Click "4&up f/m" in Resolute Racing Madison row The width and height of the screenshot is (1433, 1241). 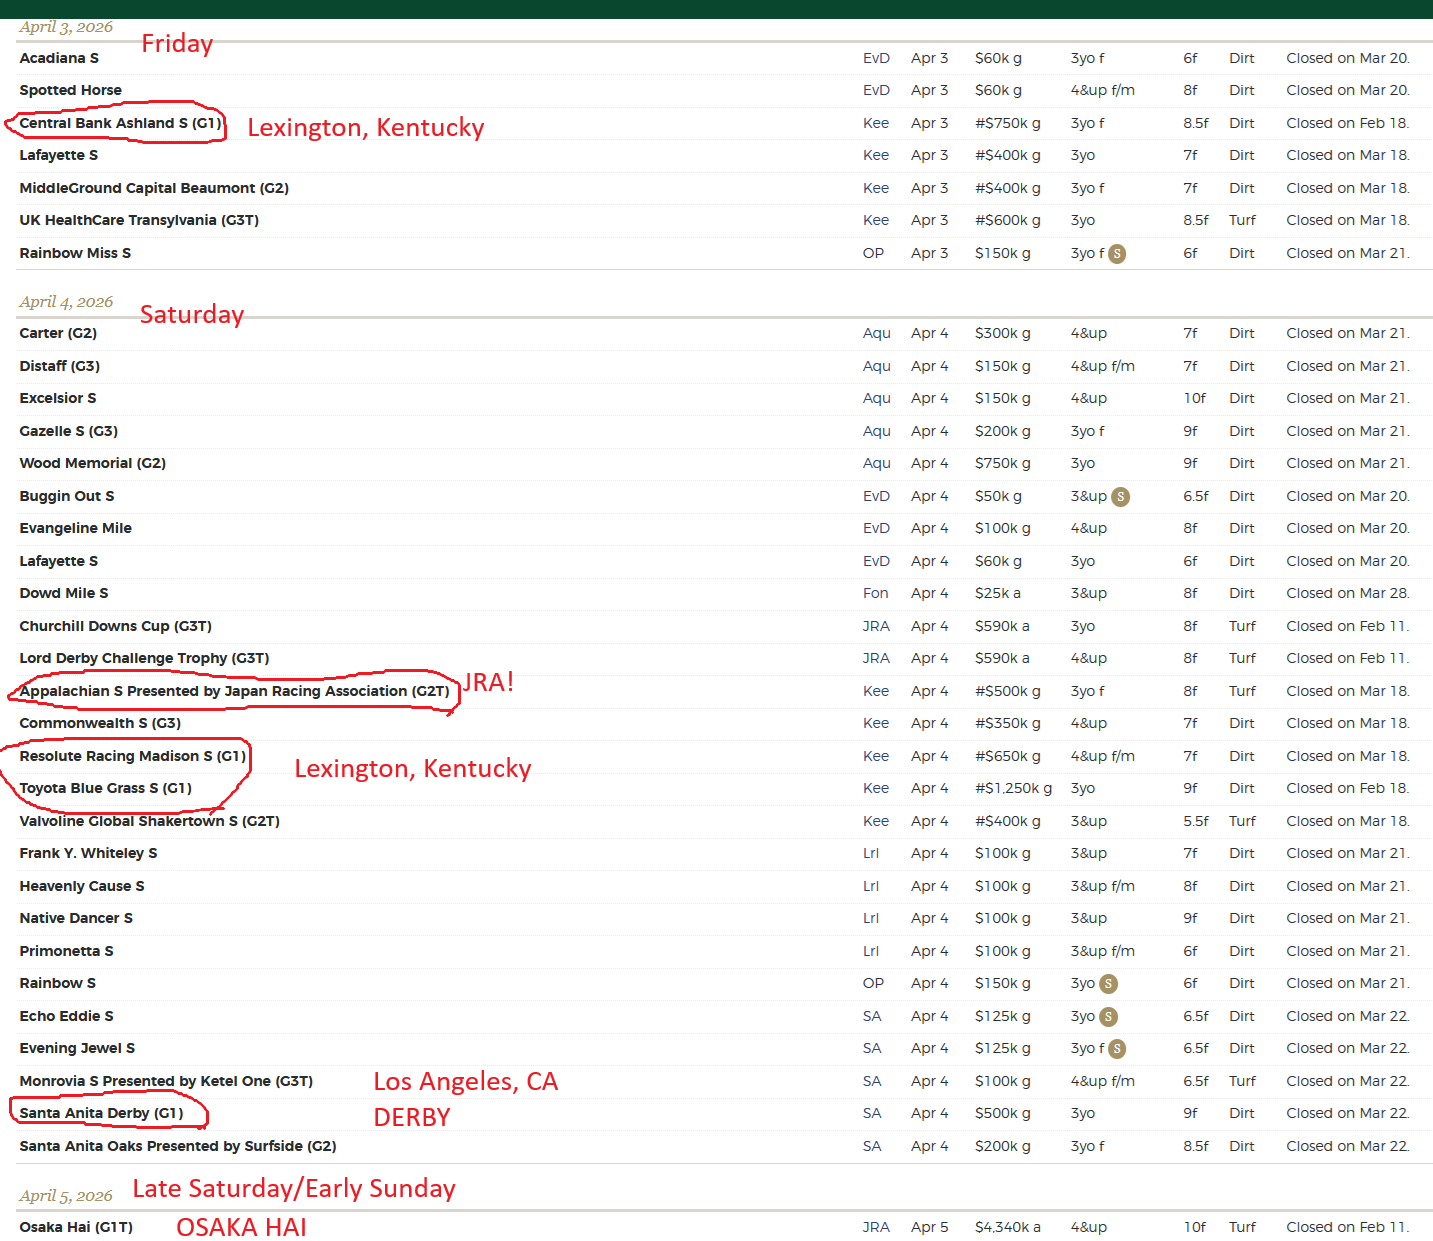pyautogui.click(x=1103, y=756)
